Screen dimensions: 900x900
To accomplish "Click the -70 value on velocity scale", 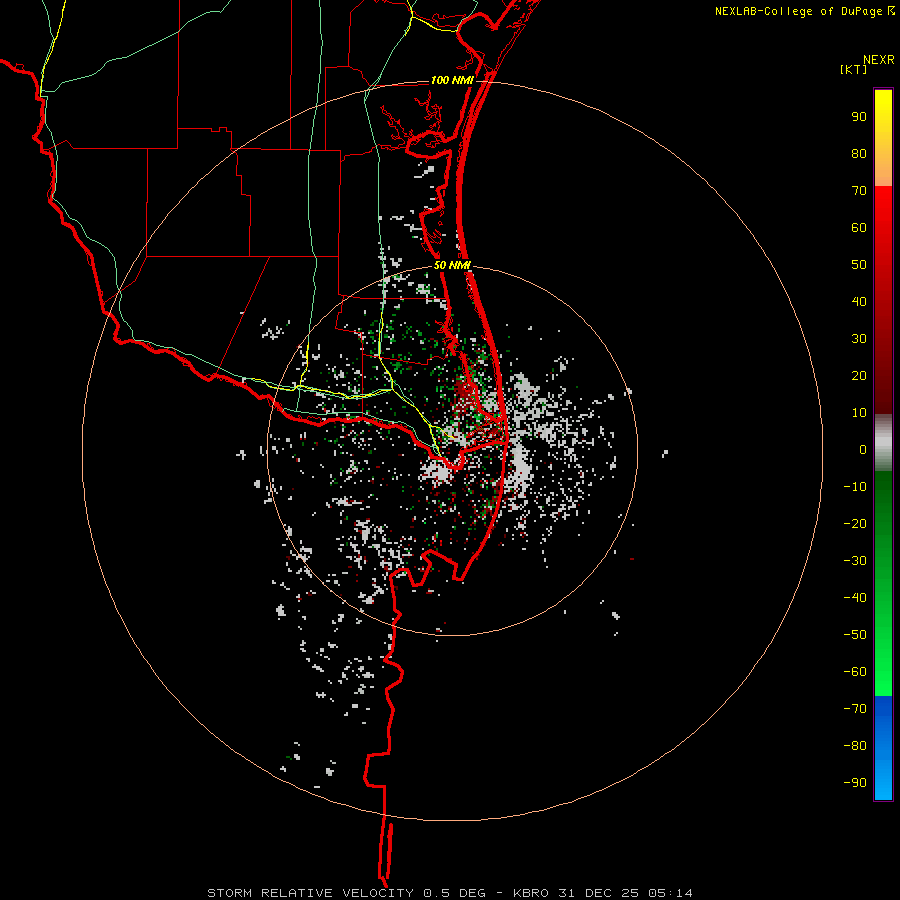I will click(x=855, y=709).
